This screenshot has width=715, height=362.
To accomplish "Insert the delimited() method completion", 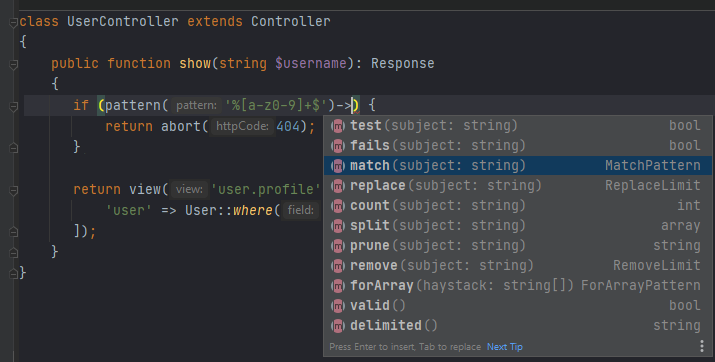I will click(x=518, y=326).
